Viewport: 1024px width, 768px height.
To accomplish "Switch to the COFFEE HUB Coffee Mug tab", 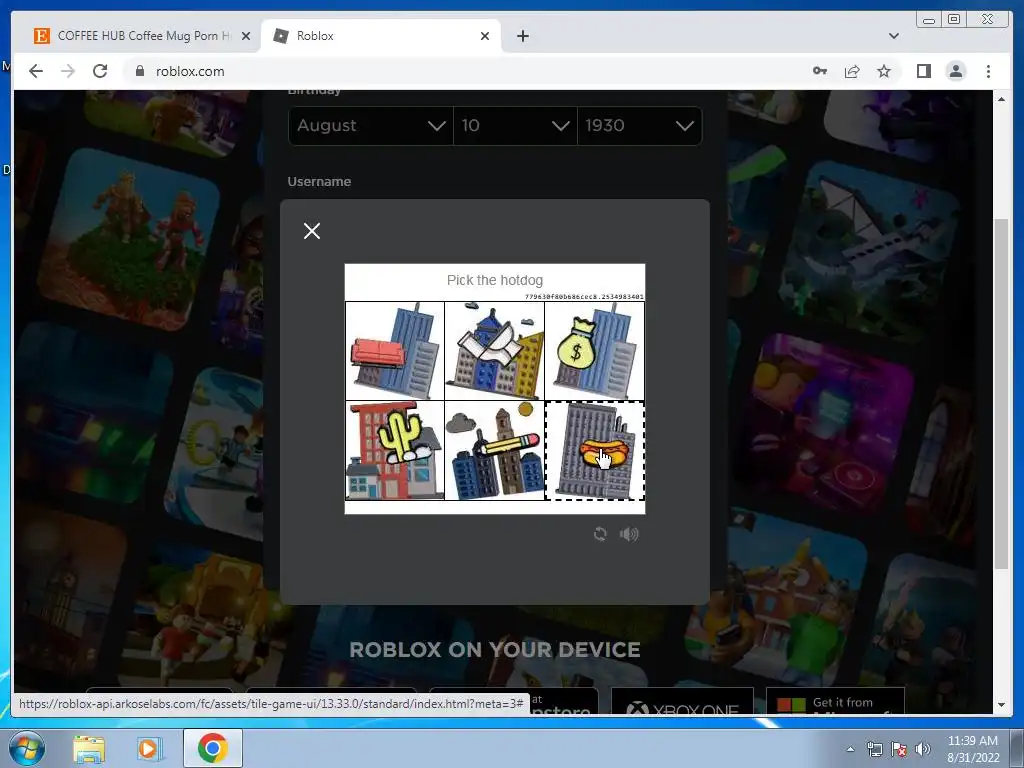I will pyautogui.click(x=143, y=36).
